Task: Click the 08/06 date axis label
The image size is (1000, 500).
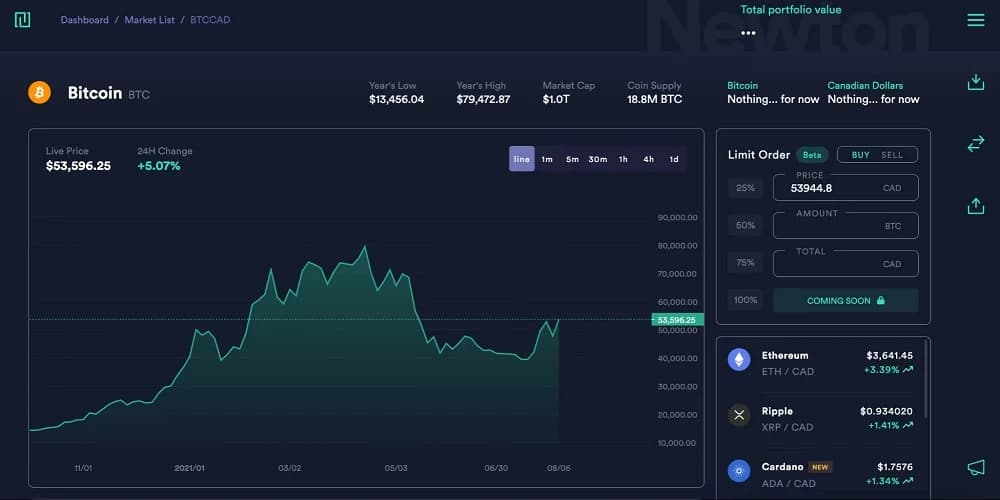Action: [x=559, y=468]
